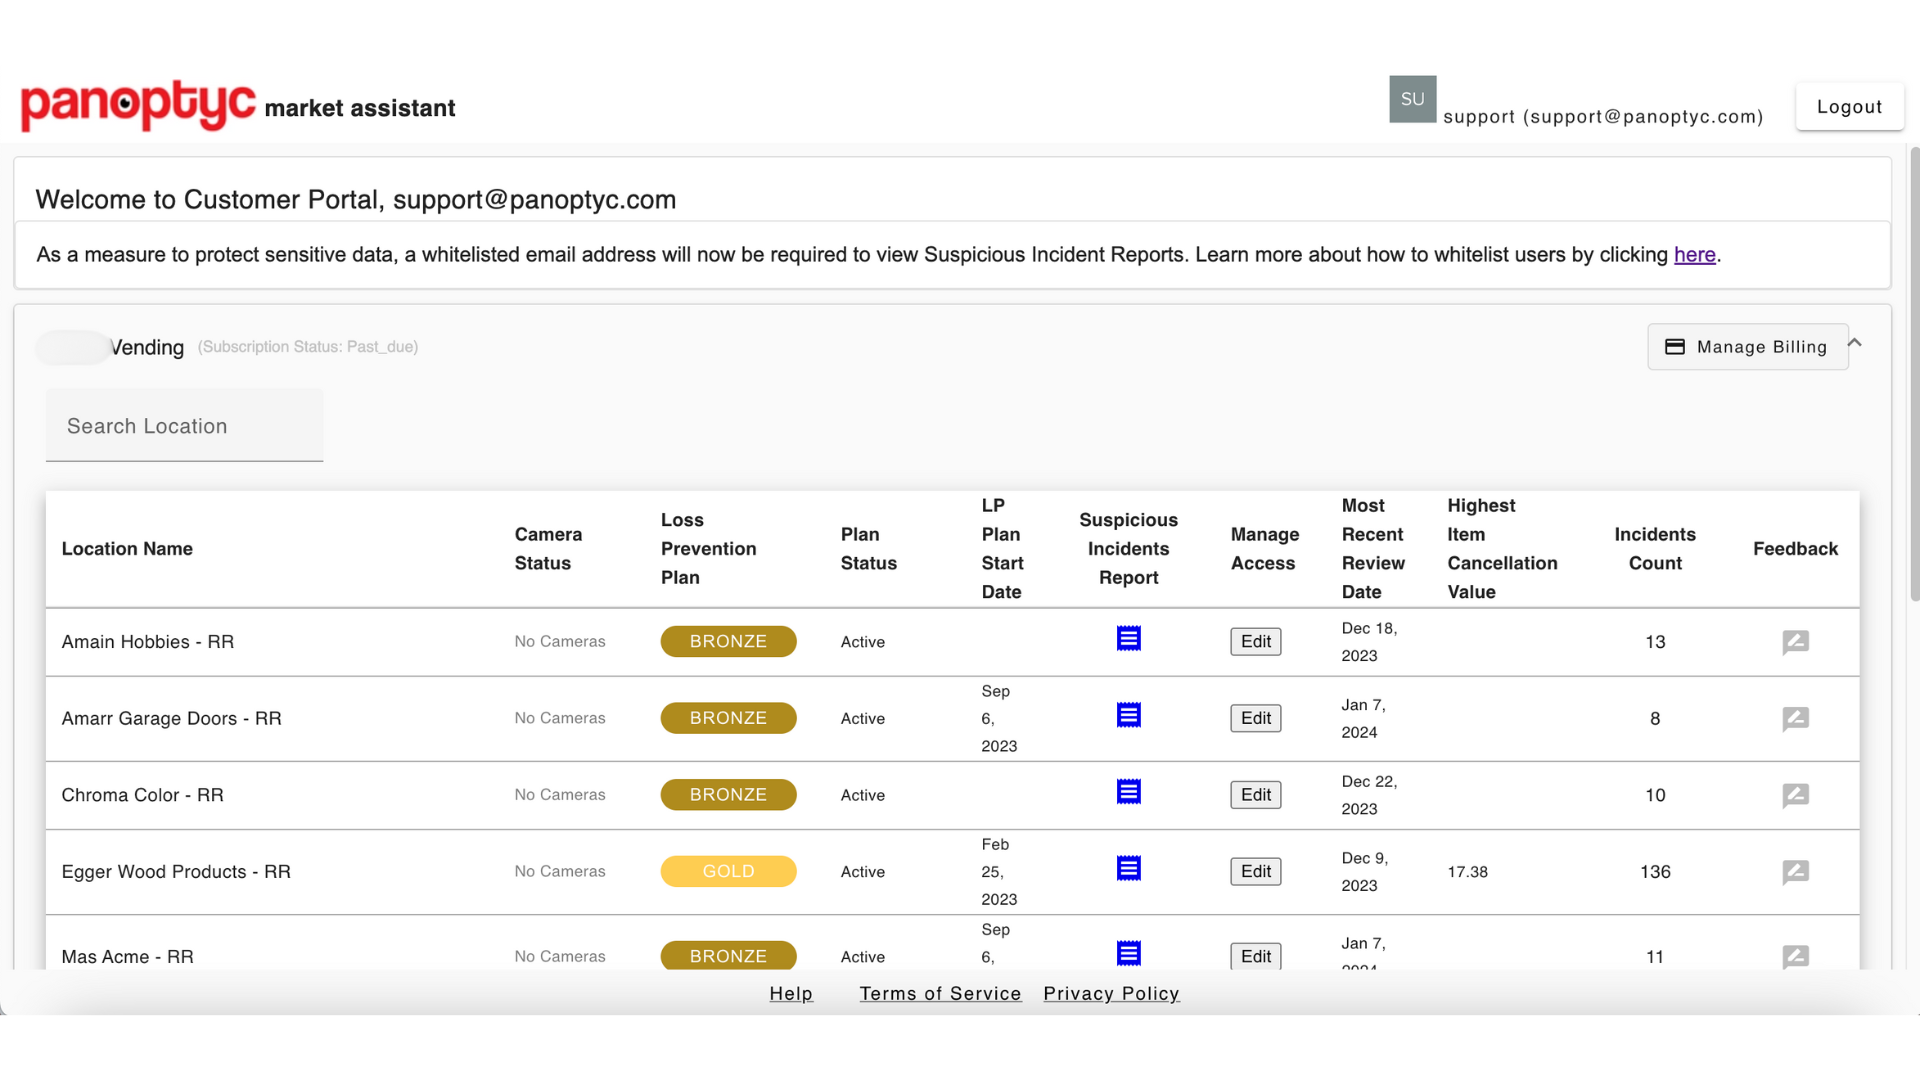Click the Feb 25, 2023 start date

(x=999, y=872)
